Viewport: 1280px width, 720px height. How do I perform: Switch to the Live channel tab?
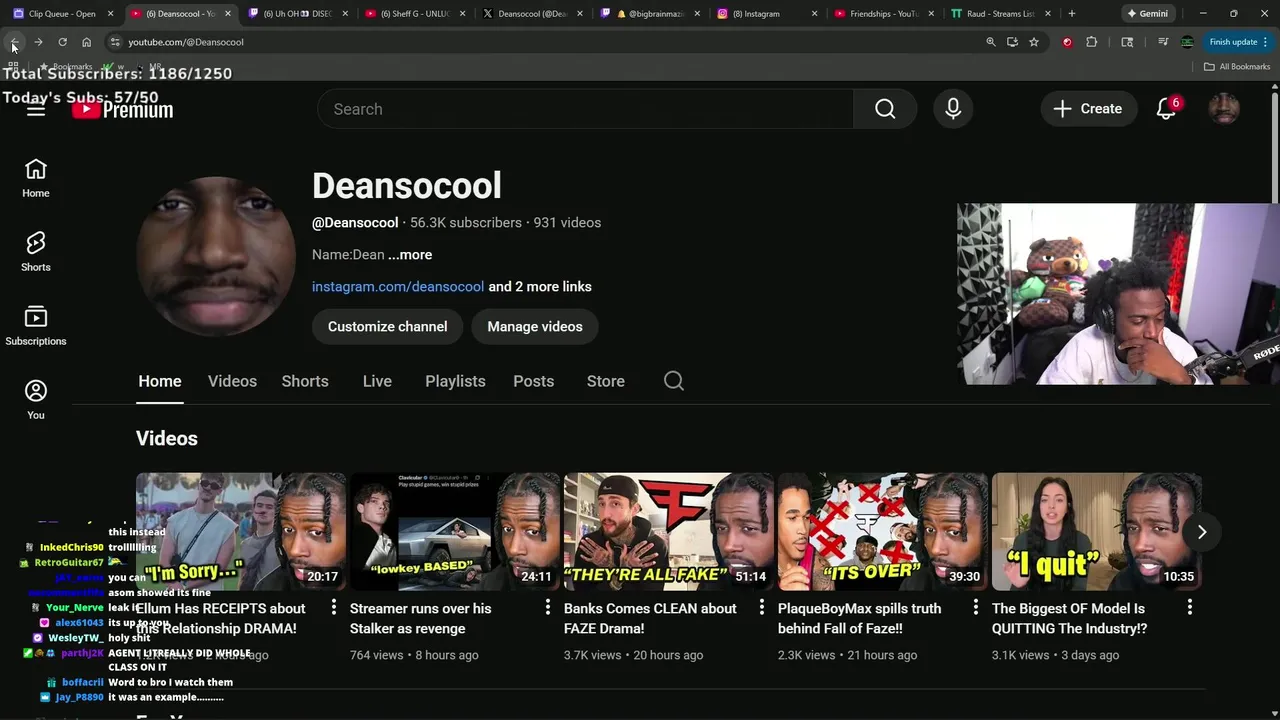click(x=377, y=381)
